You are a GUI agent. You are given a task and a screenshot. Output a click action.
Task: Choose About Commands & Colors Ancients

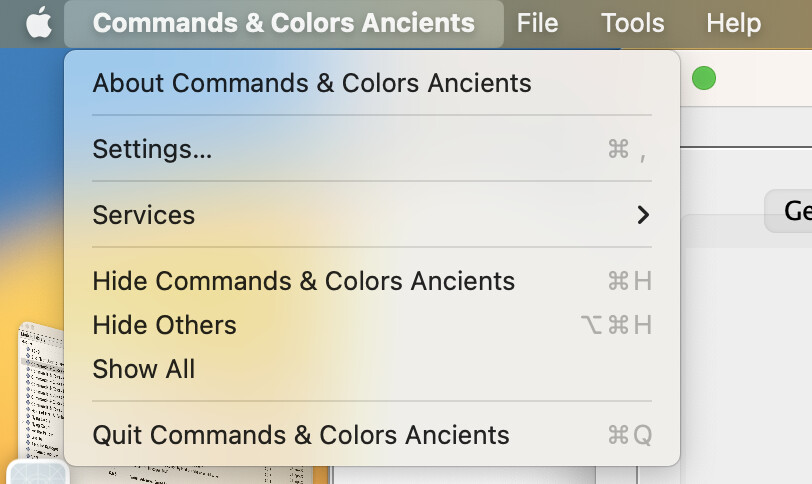coord(372,83)
